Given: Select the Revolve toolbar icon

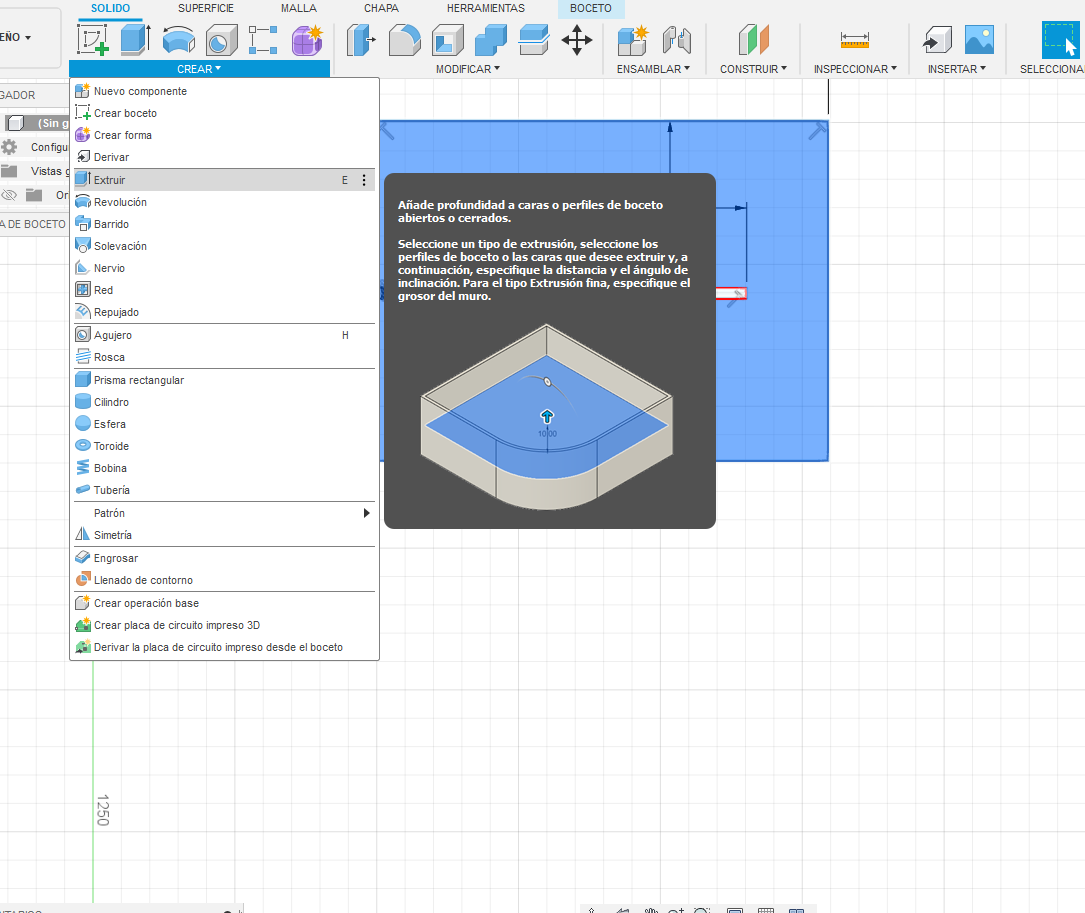Looking at the screenshot, I should pos(179,40).
